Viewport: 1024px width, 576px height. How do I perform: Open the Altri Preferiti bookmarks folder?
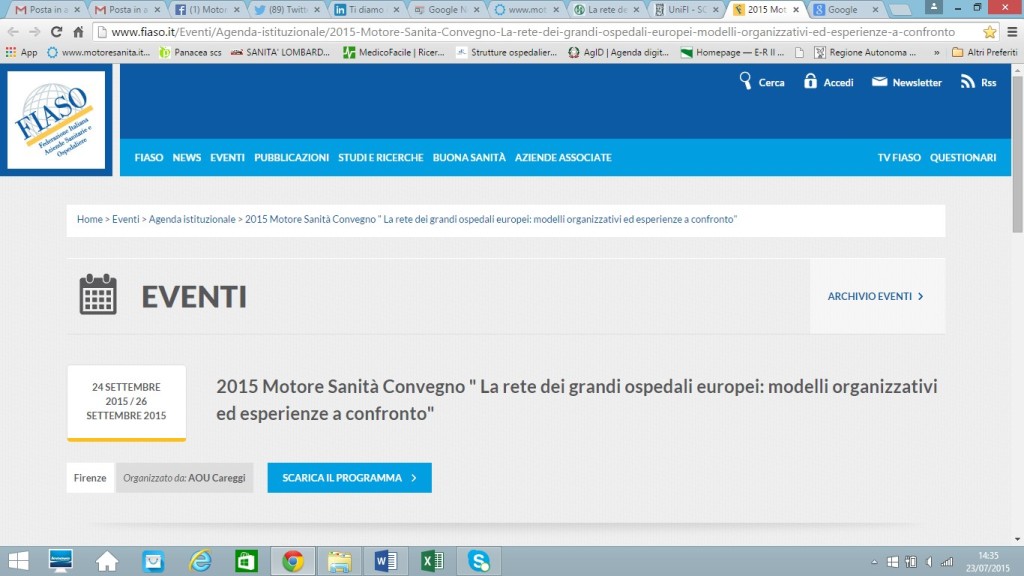984,52
